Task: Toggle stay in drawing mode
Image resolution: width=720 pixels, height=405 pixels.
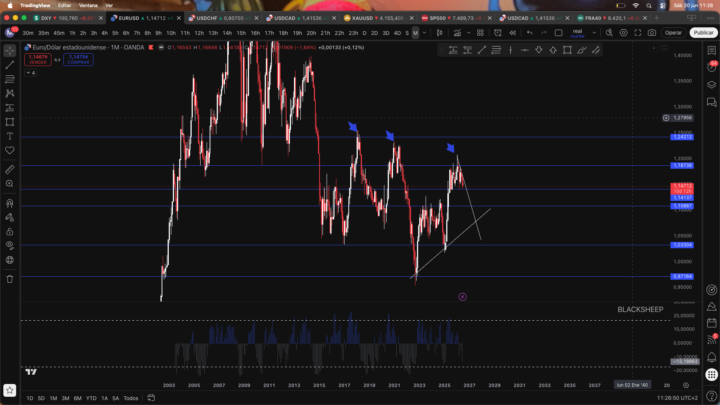Action: (10, 217)
